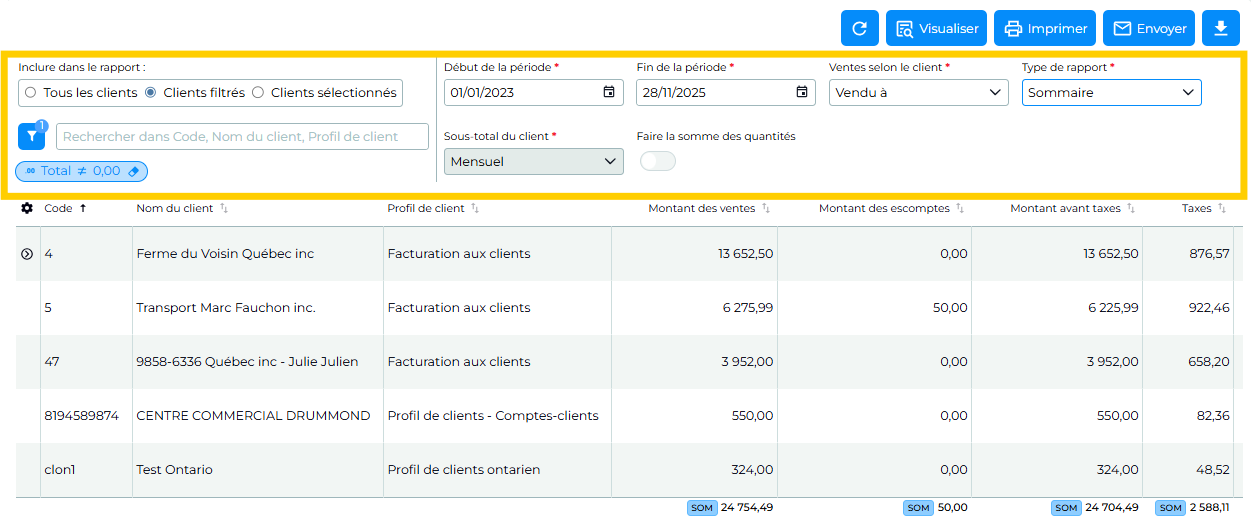Expand row for client code 4
The height and width of the screenshot is (524, 1251).
click(x=27, y=254)
